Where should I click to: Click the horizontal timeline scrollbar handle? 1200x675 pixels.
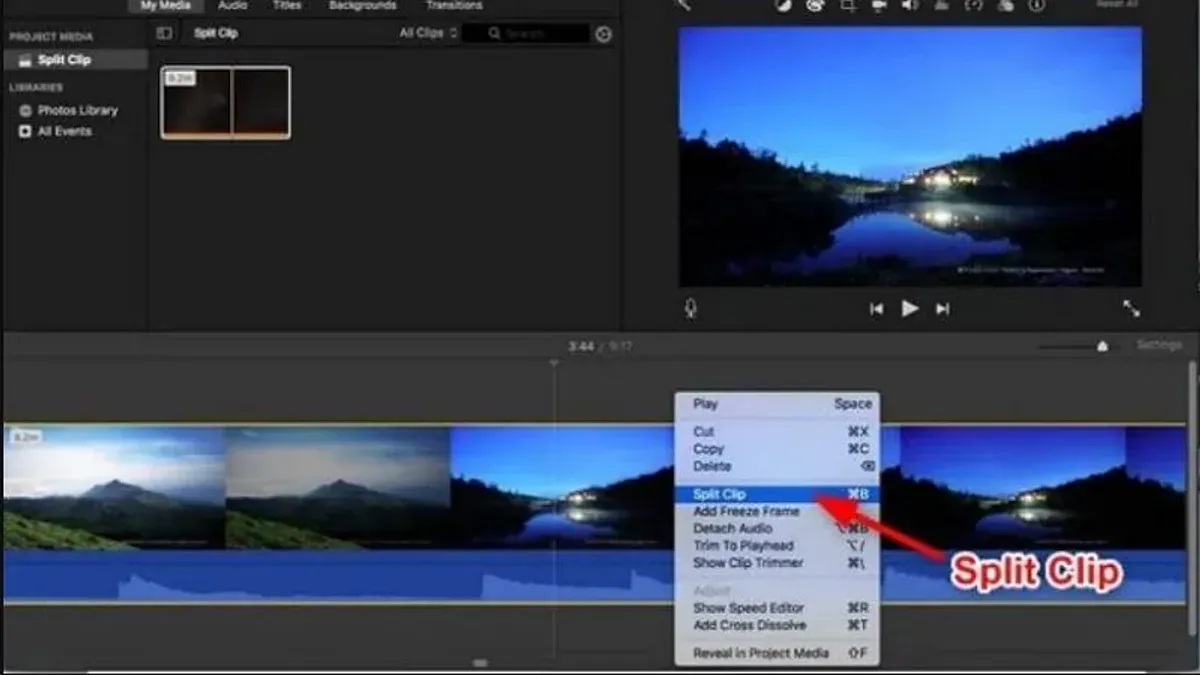(x=480, y=663)
